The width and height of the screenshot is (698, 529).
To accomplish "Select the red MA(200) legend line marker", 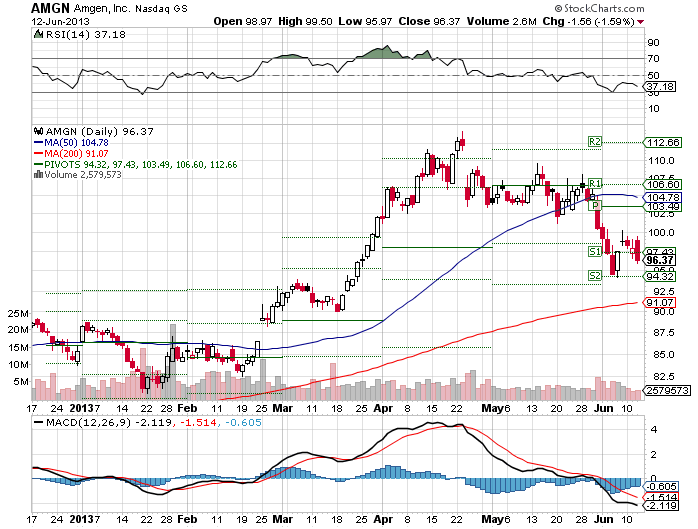I will 39,154.
